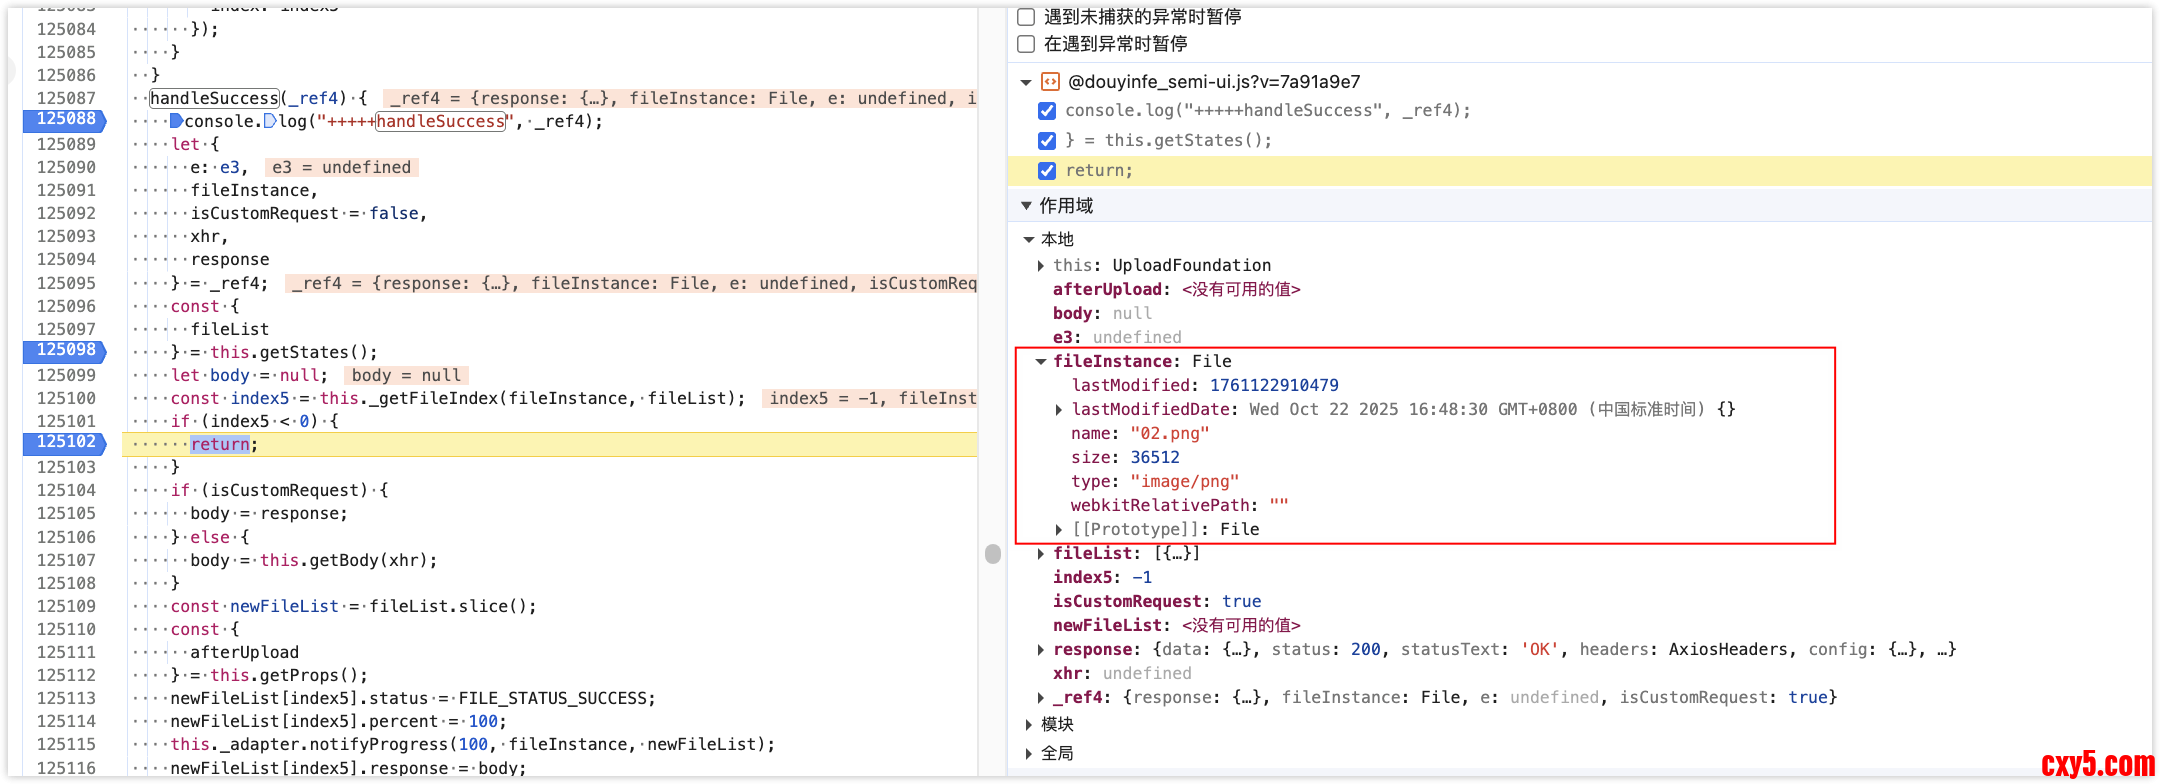Click line number 125116 in the gutter
2160x784 pixels.
click(66, 768)
